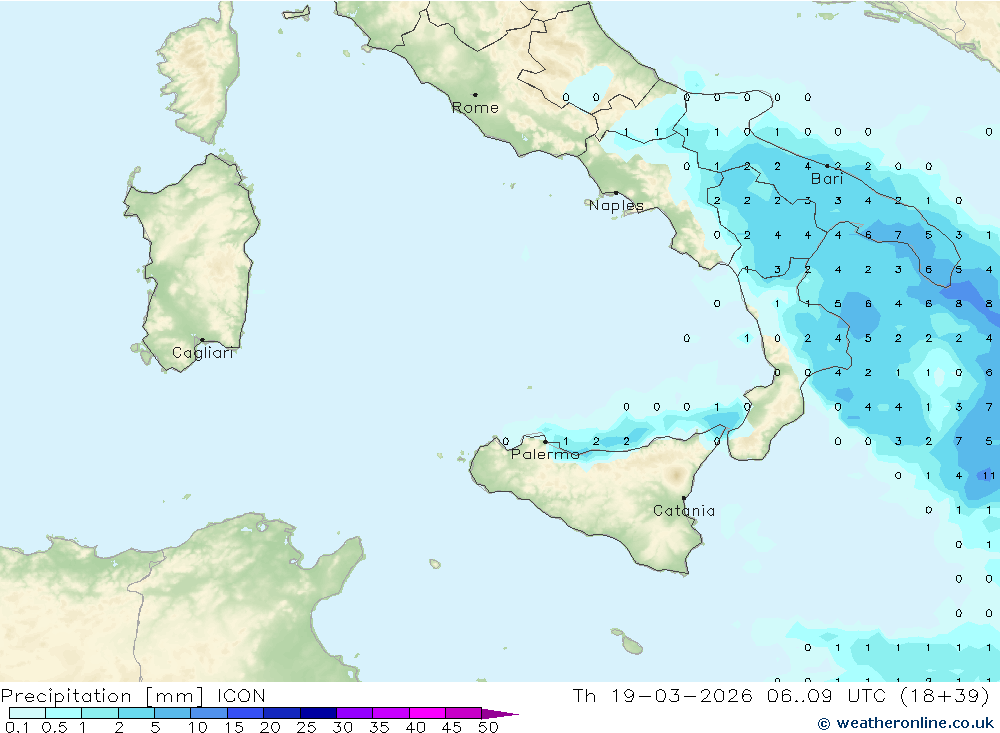Click the 11 mm precipitation value
1000x733 pixels.
(989, 475)
